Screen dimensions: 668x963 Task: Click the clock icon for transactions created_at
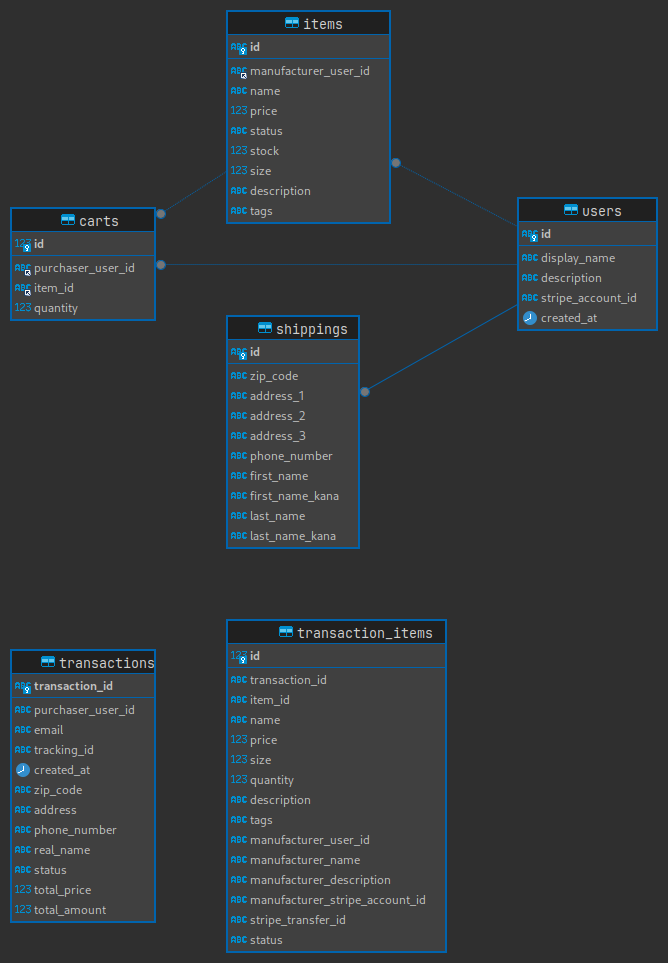tap(23, 770)
